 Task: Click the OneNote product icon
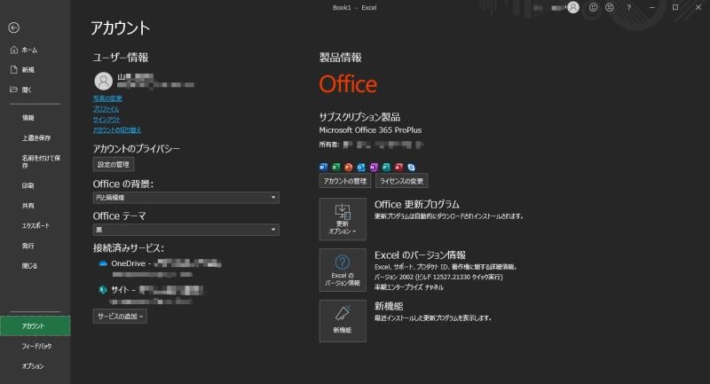374,167
